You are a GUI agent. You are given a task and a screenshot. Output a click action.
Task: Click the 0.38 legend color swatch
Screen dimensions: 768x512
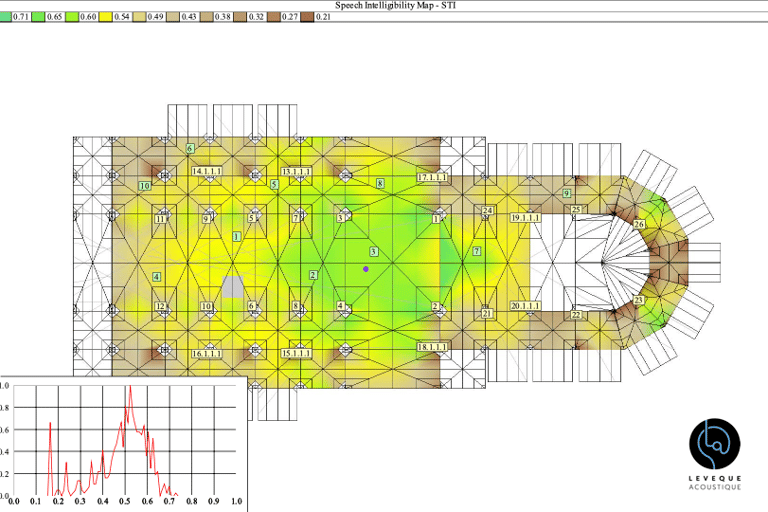206,17
